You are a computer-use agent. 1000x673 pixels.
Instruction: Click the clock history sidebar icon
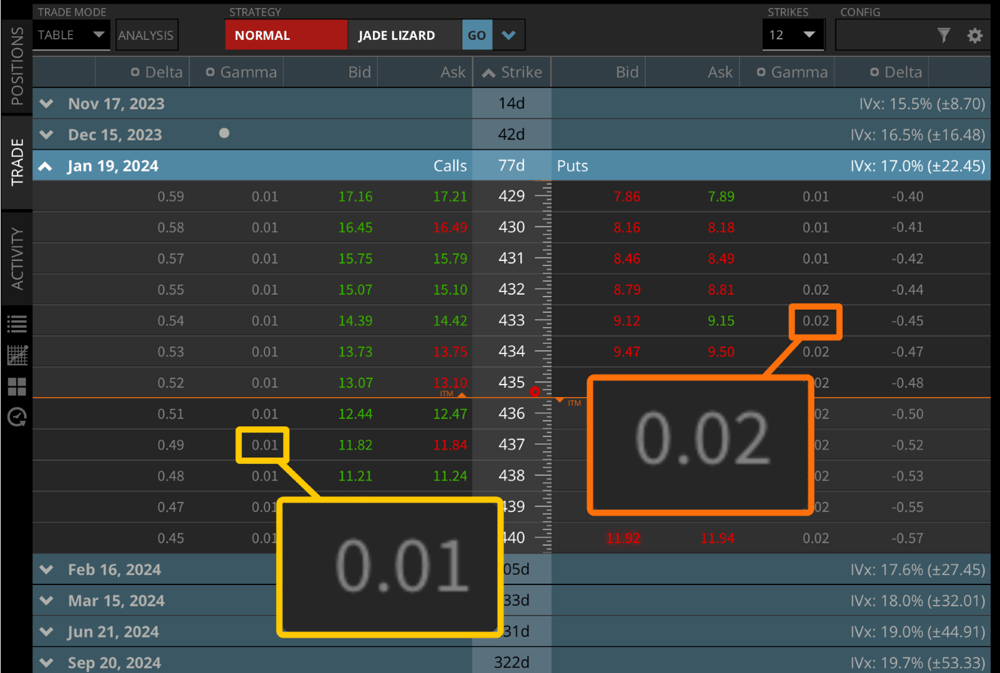point(17,417)
